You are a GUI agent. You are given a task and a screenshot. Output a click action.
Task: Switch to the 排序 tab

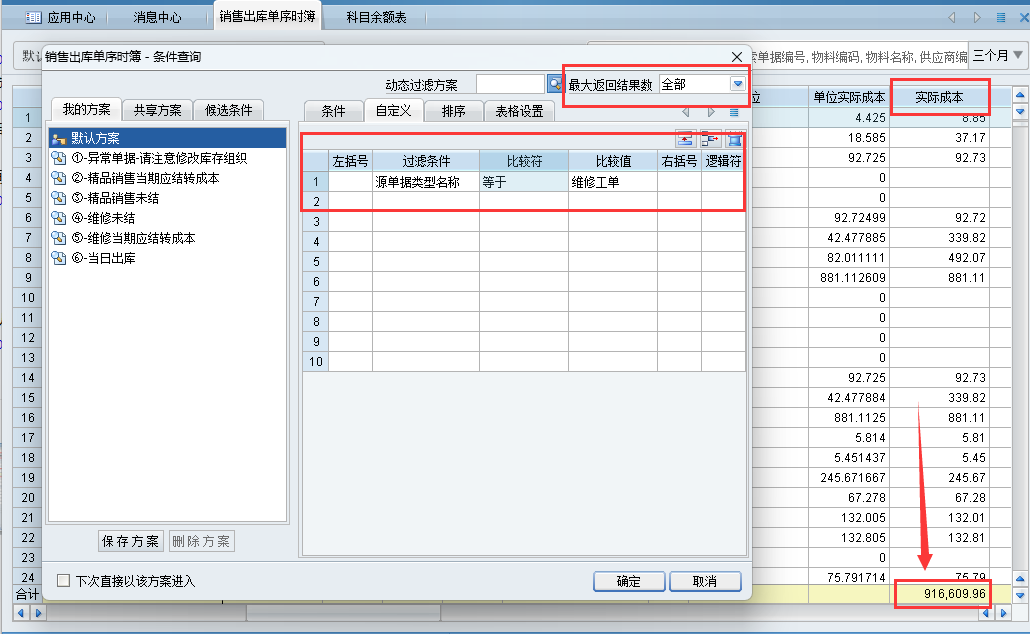[453, 111]
